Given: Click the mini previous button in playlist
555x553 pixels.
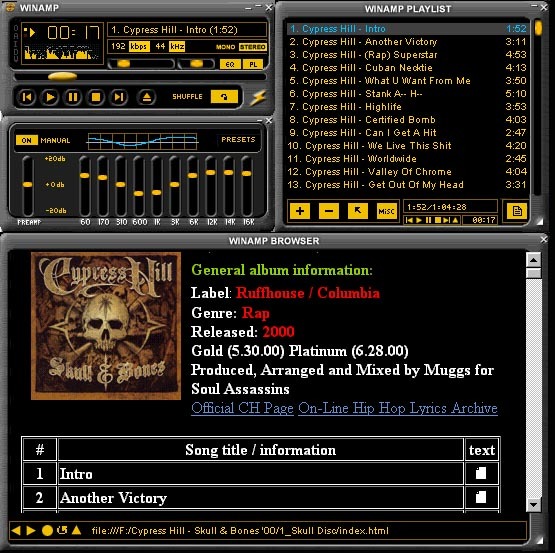Looking at the screenshot, I should pos(409,220).
